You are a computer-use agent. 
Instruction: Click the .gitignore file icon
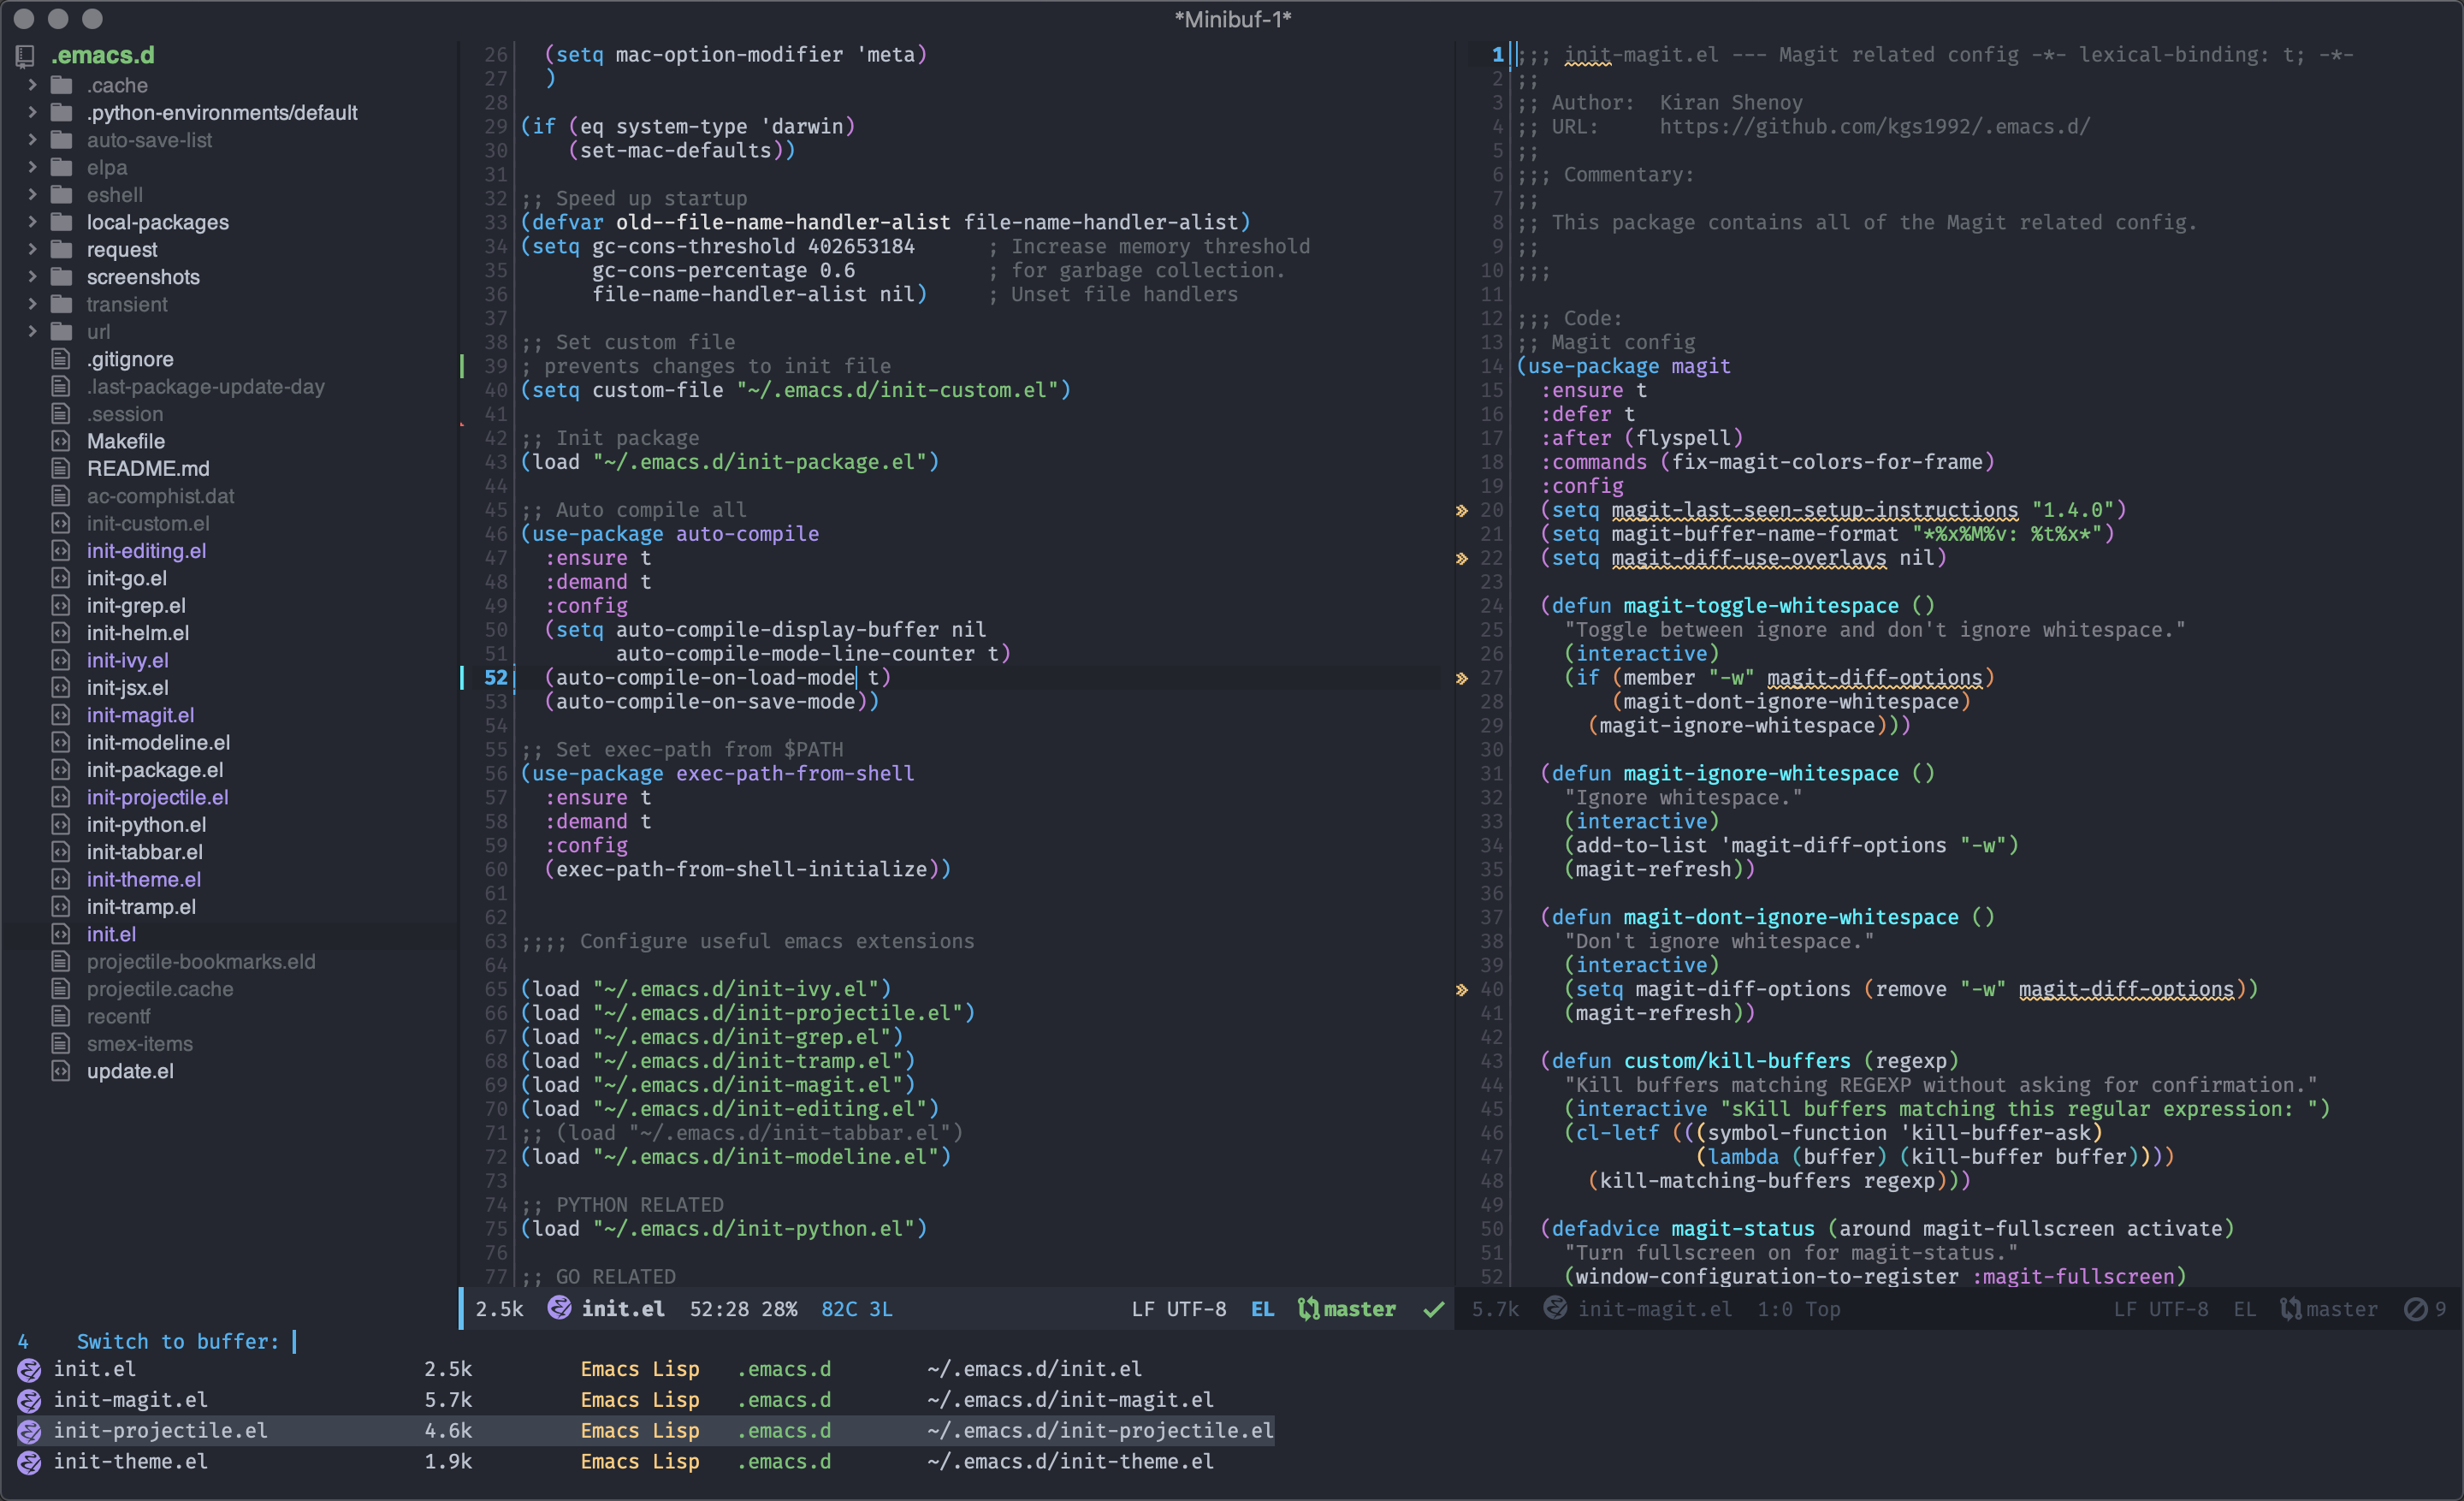click(61, 359)
